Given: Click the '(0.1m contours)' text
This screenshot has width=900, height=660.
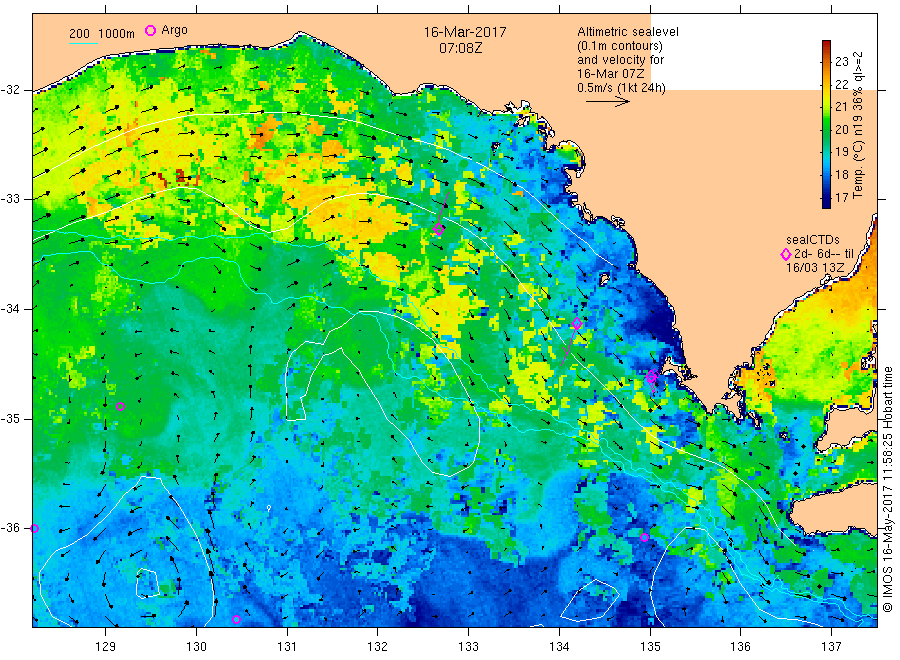Looking at the screenshot, I should pos(620,46).
